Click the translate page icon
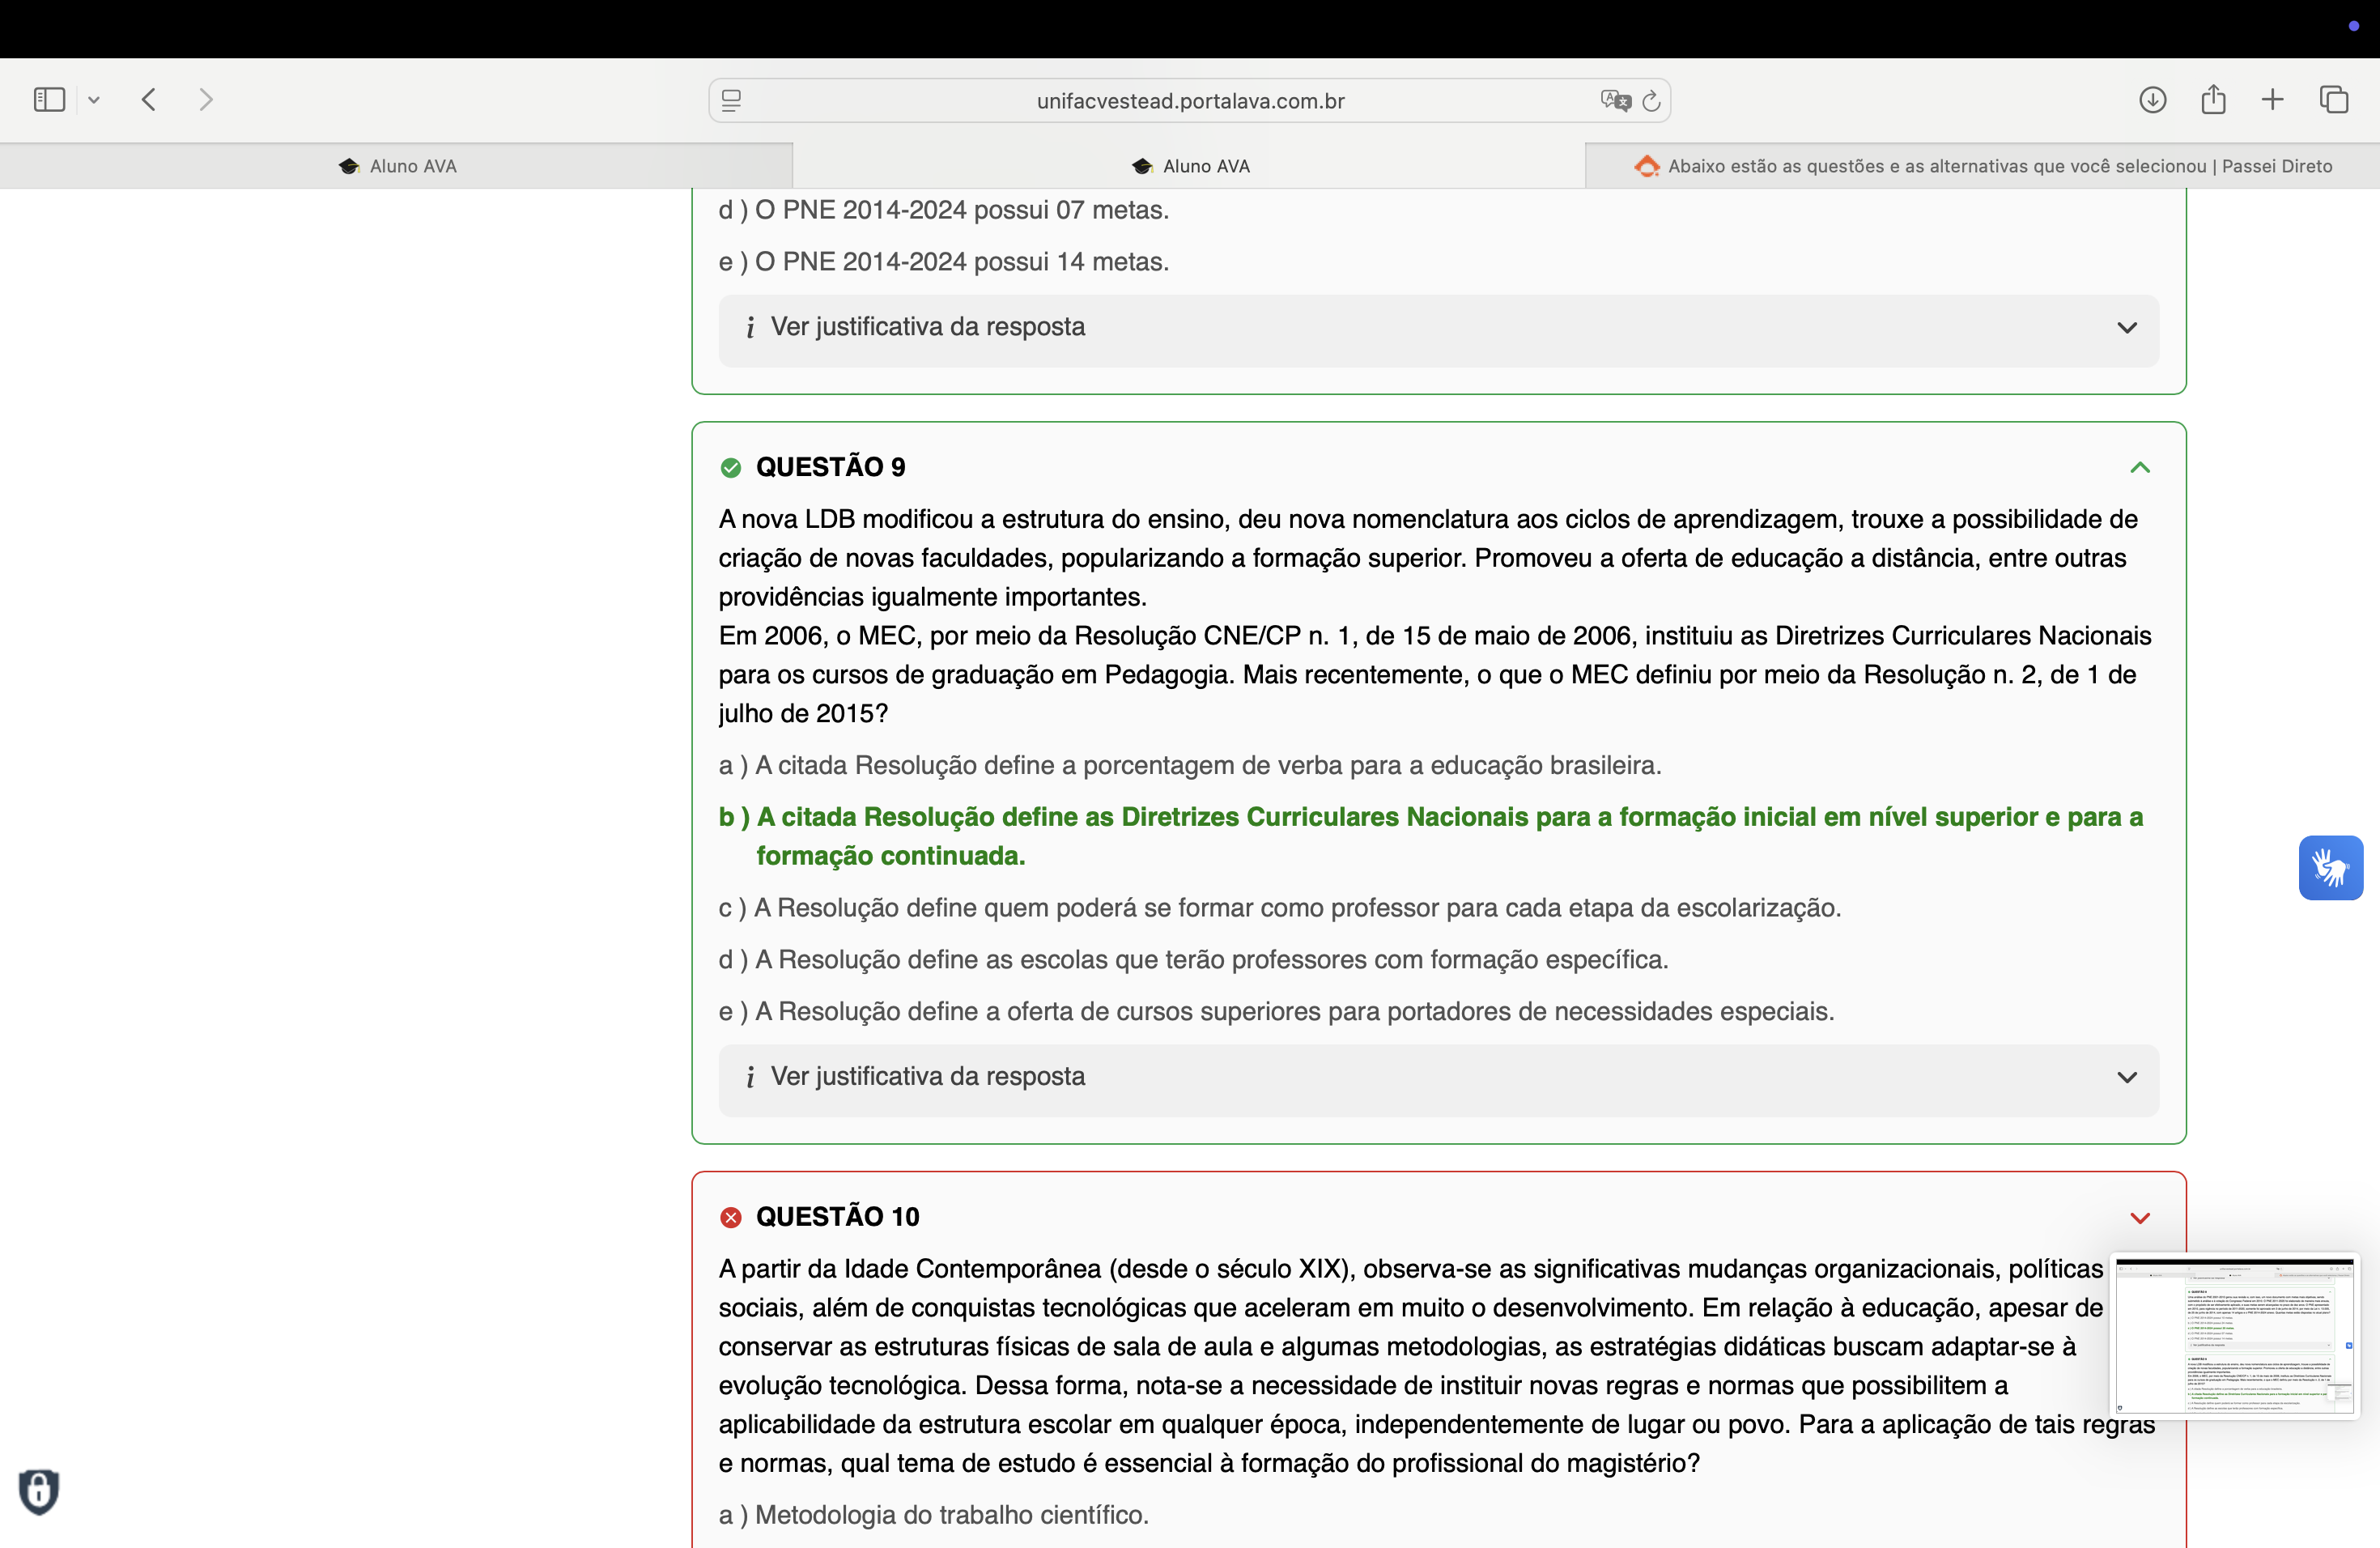Screen dimensions: 2380x1548 (x=1614, y=100)
